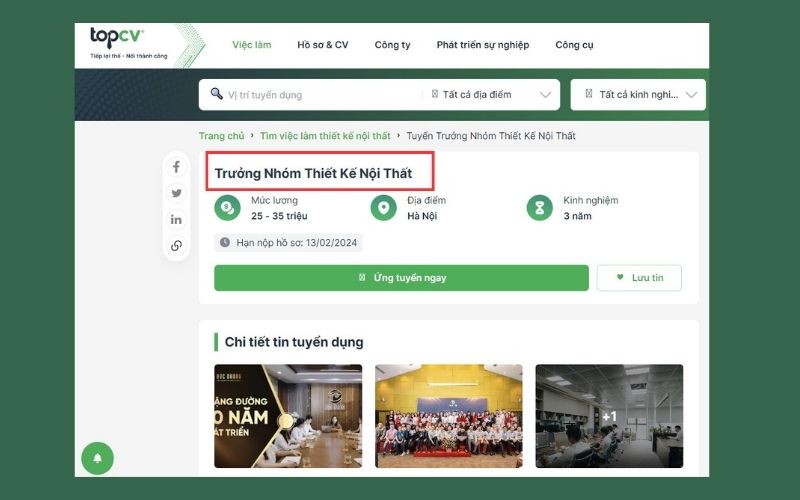Open the Hồ sơ & CV menu
Viewport: 800px width, 500px height.
323,45
